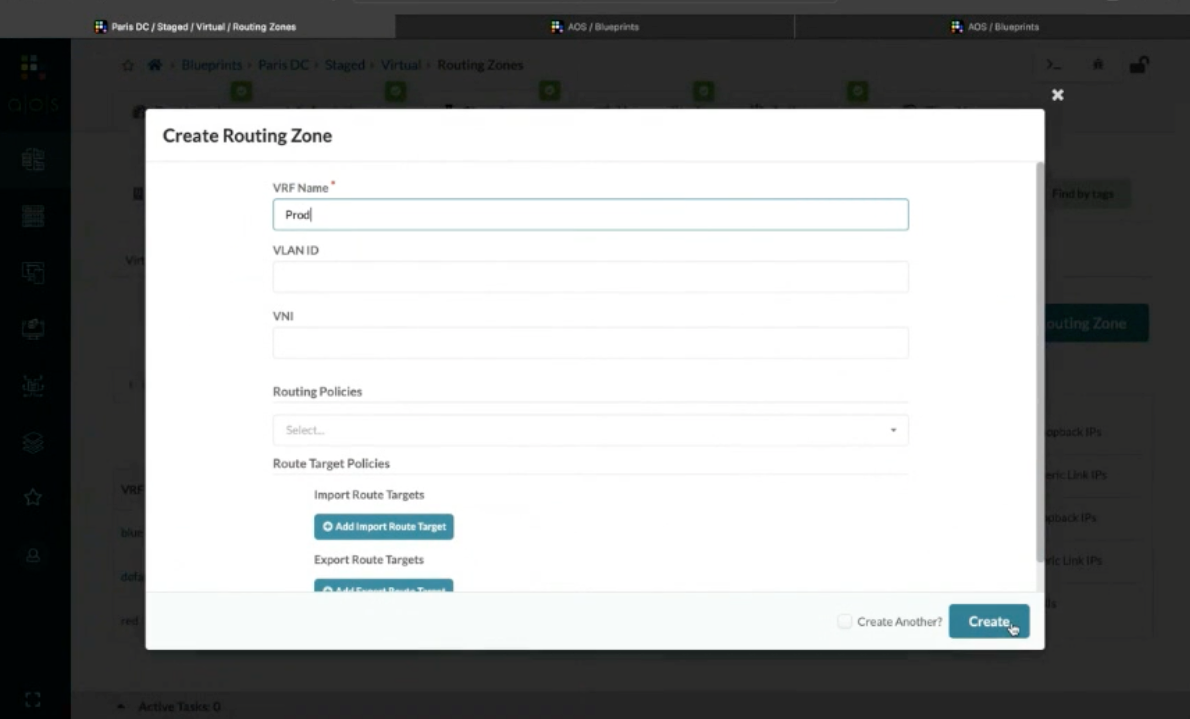Image resolution: width=1190 pixels, height=719 pixels.
Task: Focus the VRF Name input field
Action: [x=590, y=215]
